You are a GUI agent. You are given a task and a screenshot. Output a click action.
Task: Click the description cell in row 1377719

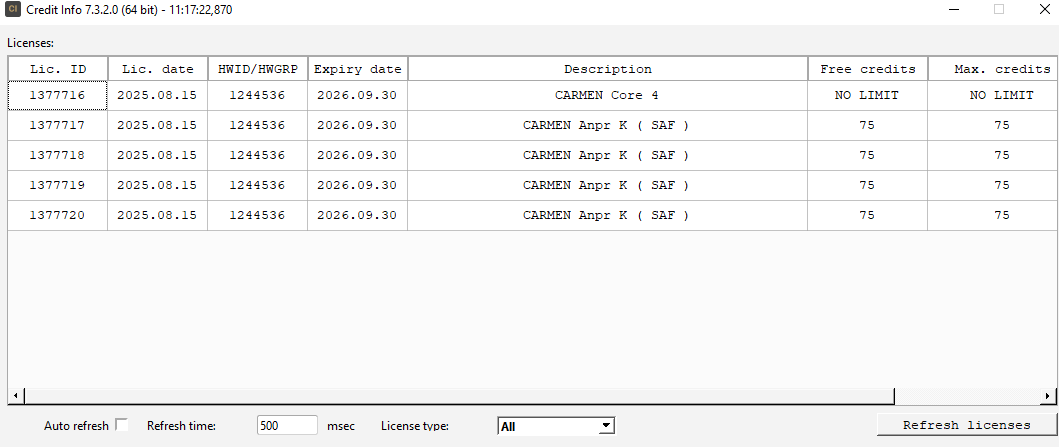pos(608,185)
